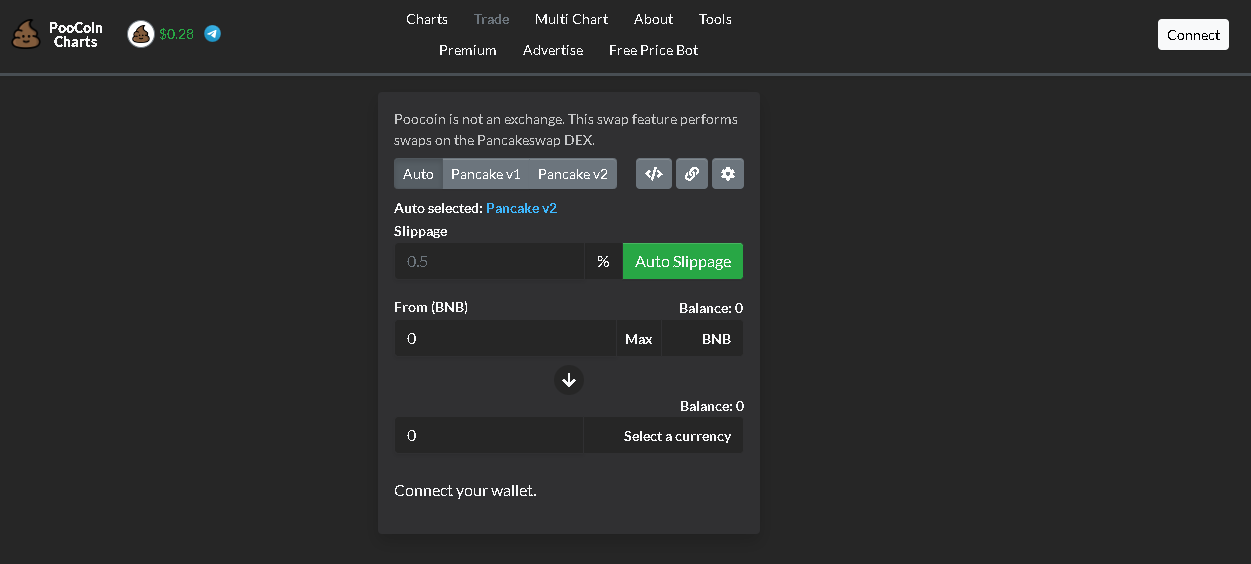Screen dimensions: 1251x564
Task: Click the Connect wallet button
Action: click(1192, 35)
